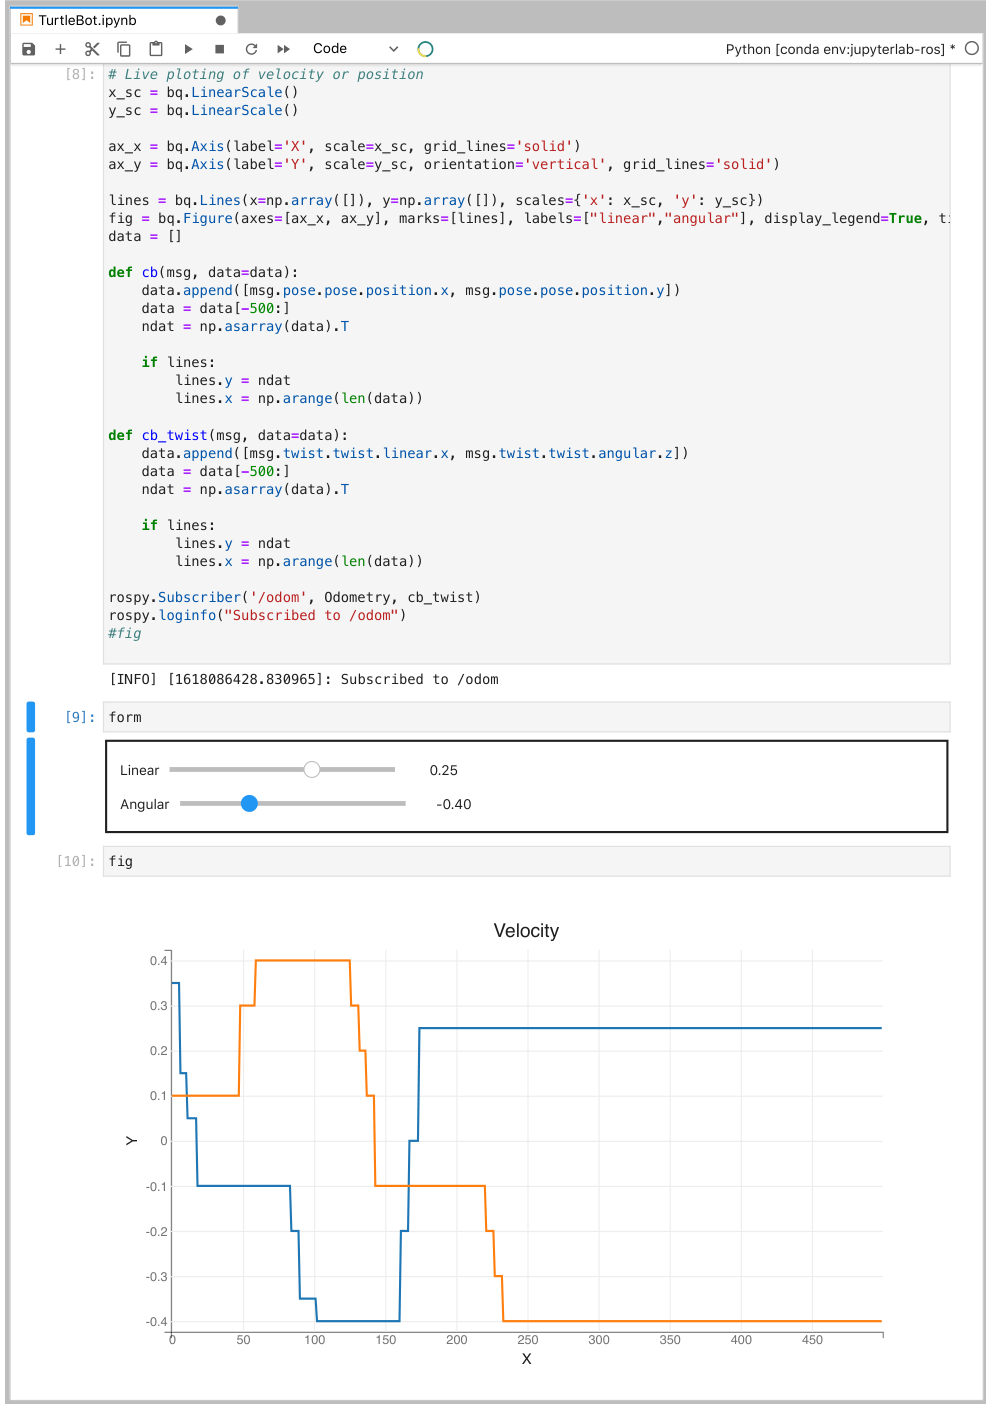Restart the kernel with circular arrow icon

251,49
